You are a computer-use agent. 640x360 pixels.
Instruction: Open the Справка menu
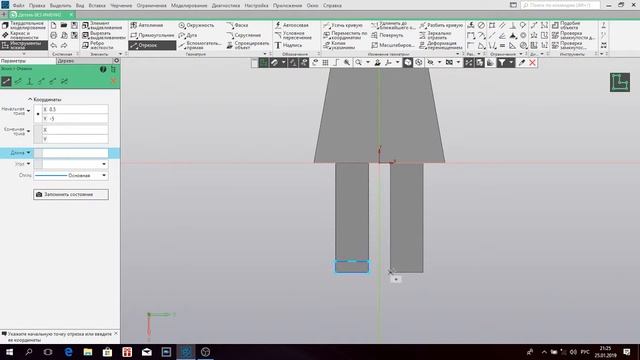[332, 6]
